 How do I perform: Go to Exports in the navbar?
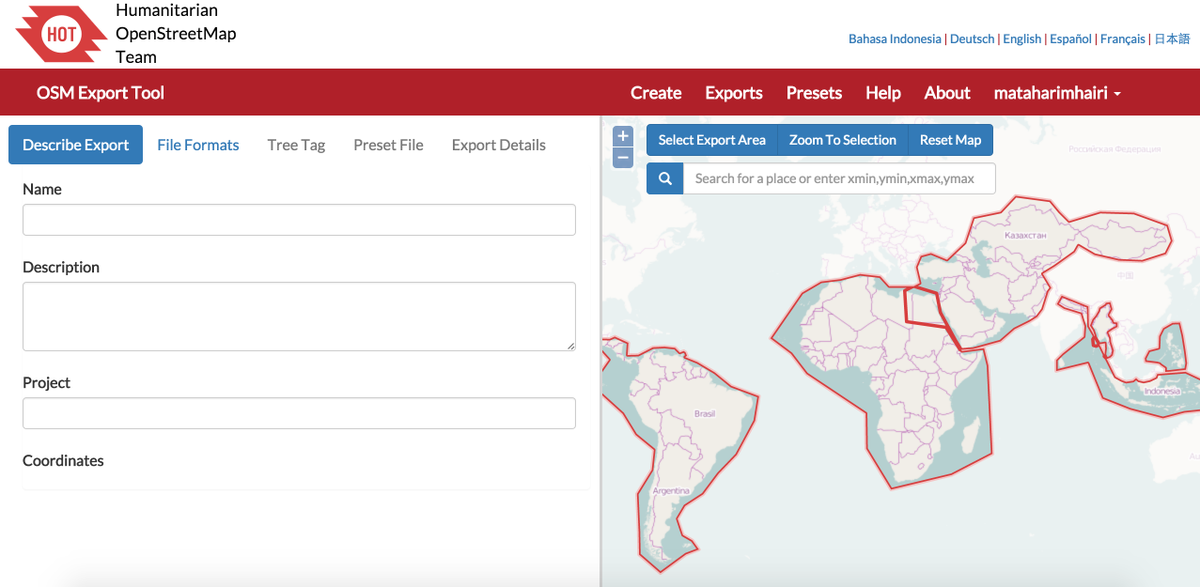pos(734,93)
